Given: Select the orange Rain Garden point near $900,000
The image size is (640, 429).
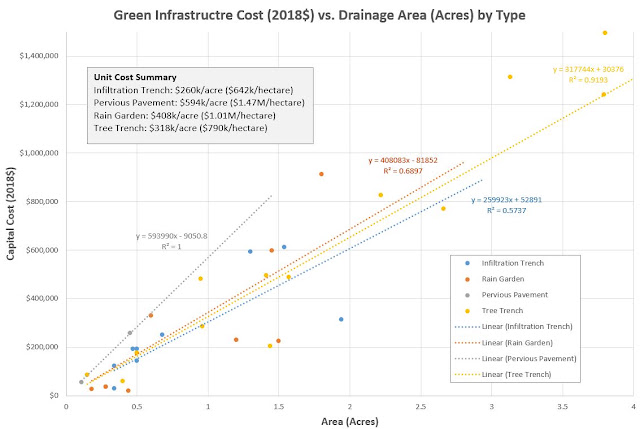Looking at the screenshot, I should [x=321, y=174].
